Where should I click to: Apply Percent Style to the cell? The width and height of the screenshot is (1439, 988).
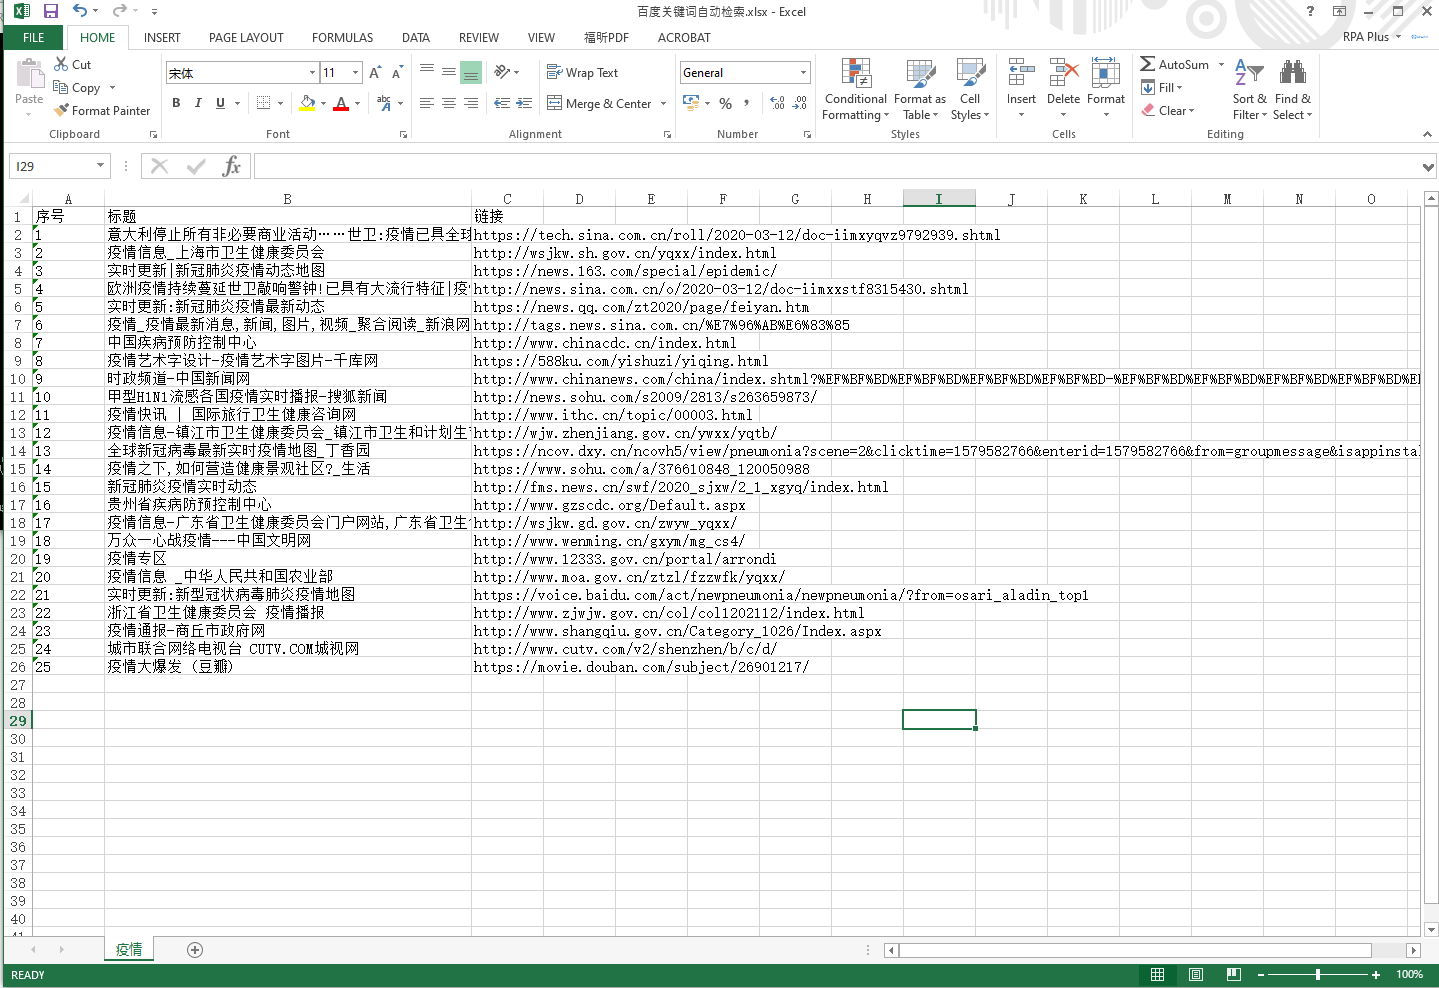click(726, 103)
